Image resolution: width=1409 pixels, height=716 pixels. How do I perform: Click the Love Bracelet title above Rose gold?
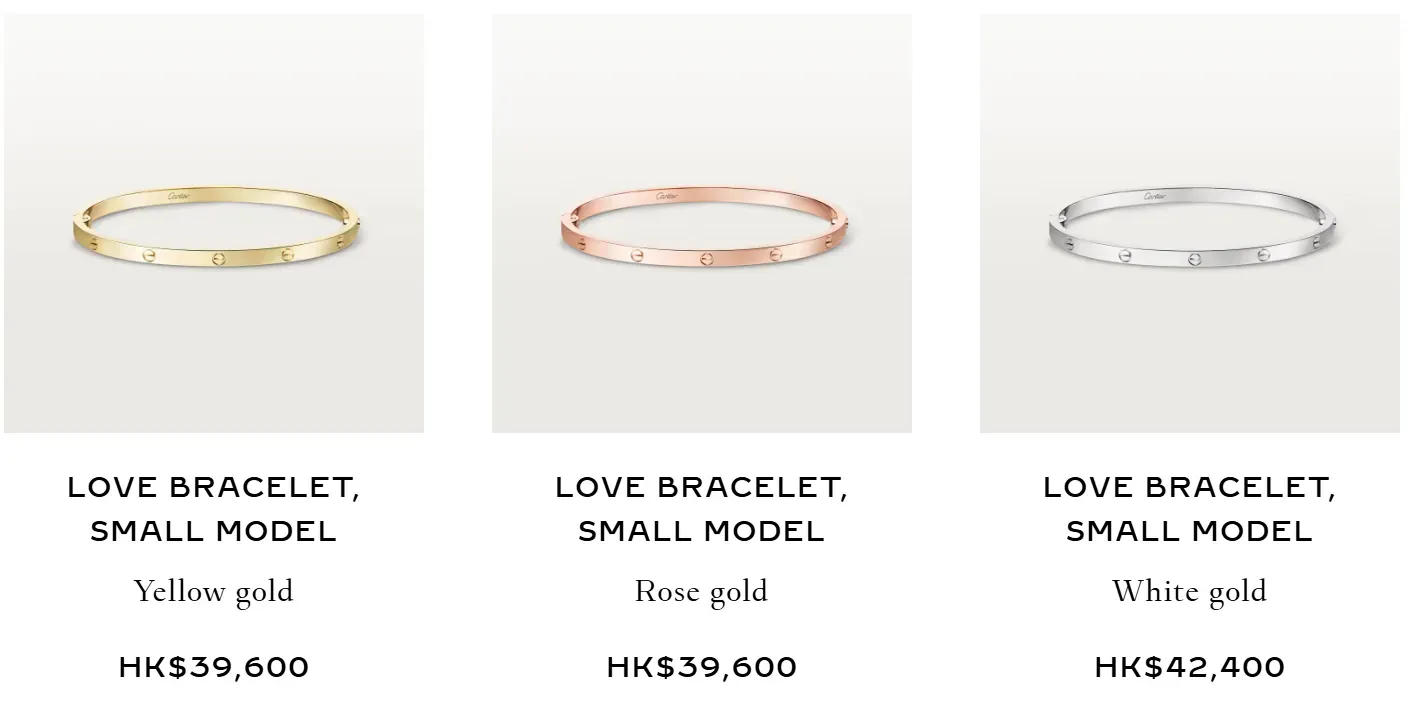[x=702, y=509]
